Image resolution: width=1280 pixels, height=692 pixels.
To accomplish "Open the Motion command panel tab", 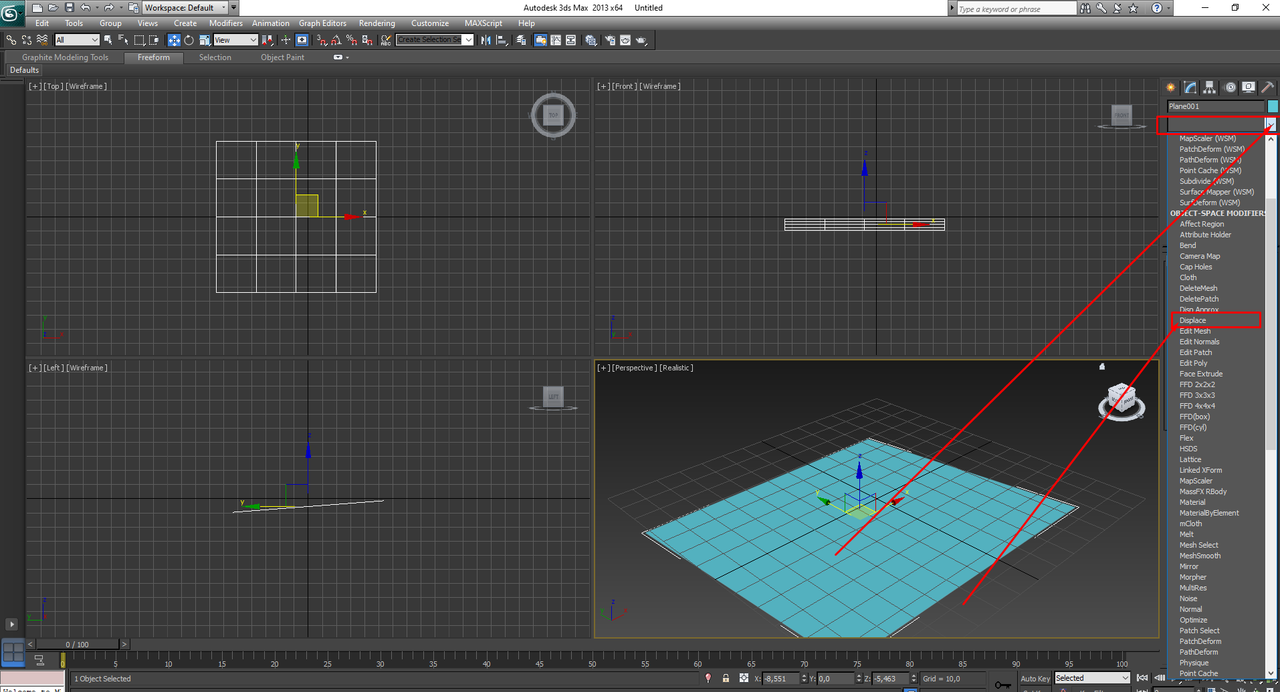I will point(1230,87).
